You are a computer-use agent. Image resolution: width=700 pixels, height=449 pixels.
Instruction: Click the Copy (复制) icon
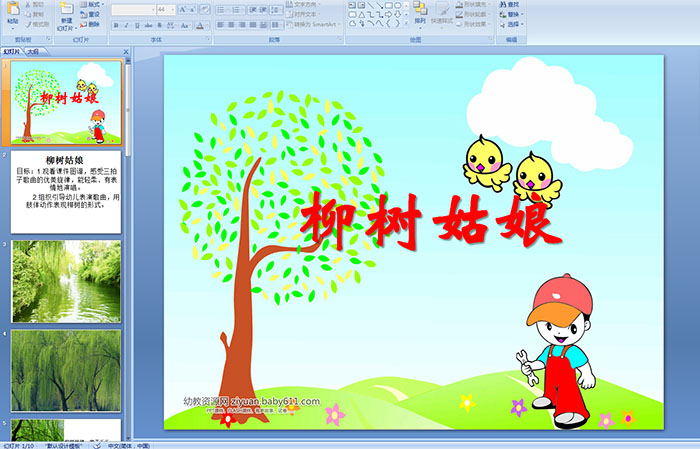click(x=28, y=14)
